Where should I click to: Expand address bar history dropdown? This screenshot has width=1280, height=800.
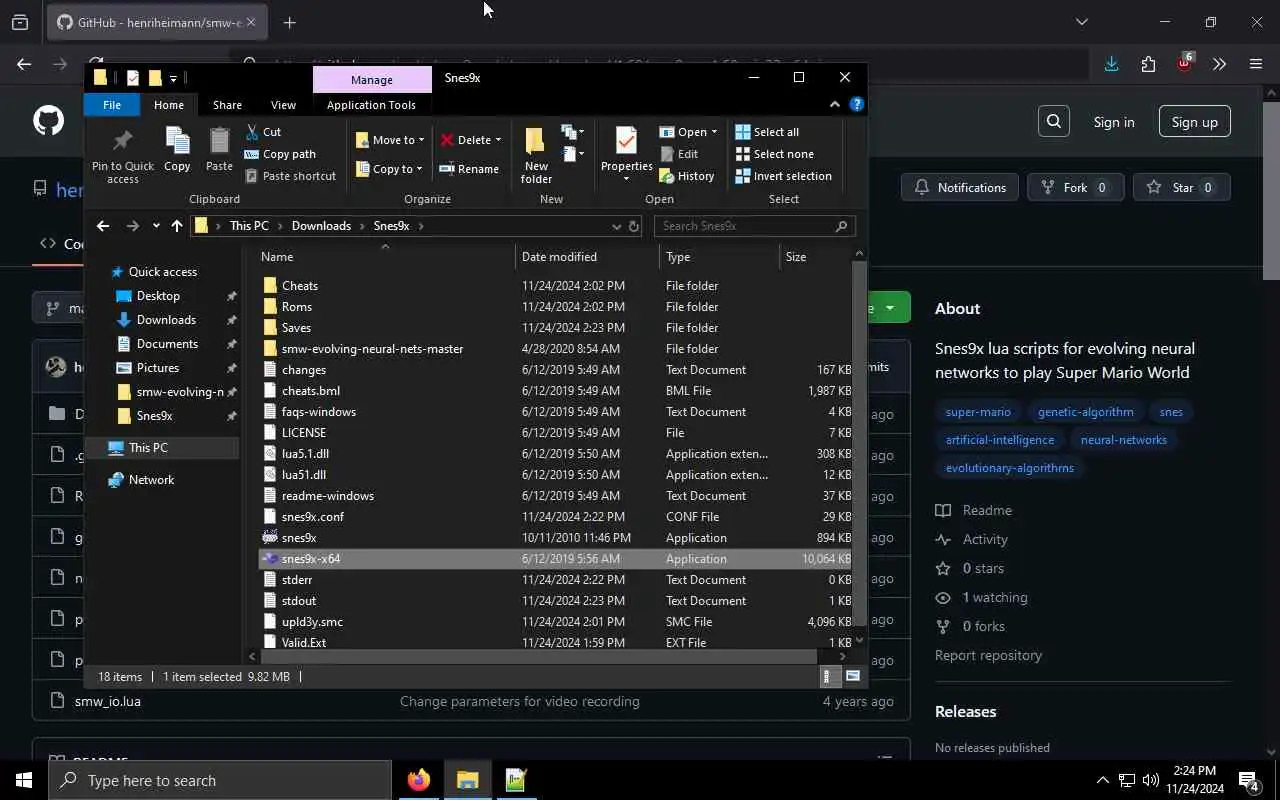point(616,226)
